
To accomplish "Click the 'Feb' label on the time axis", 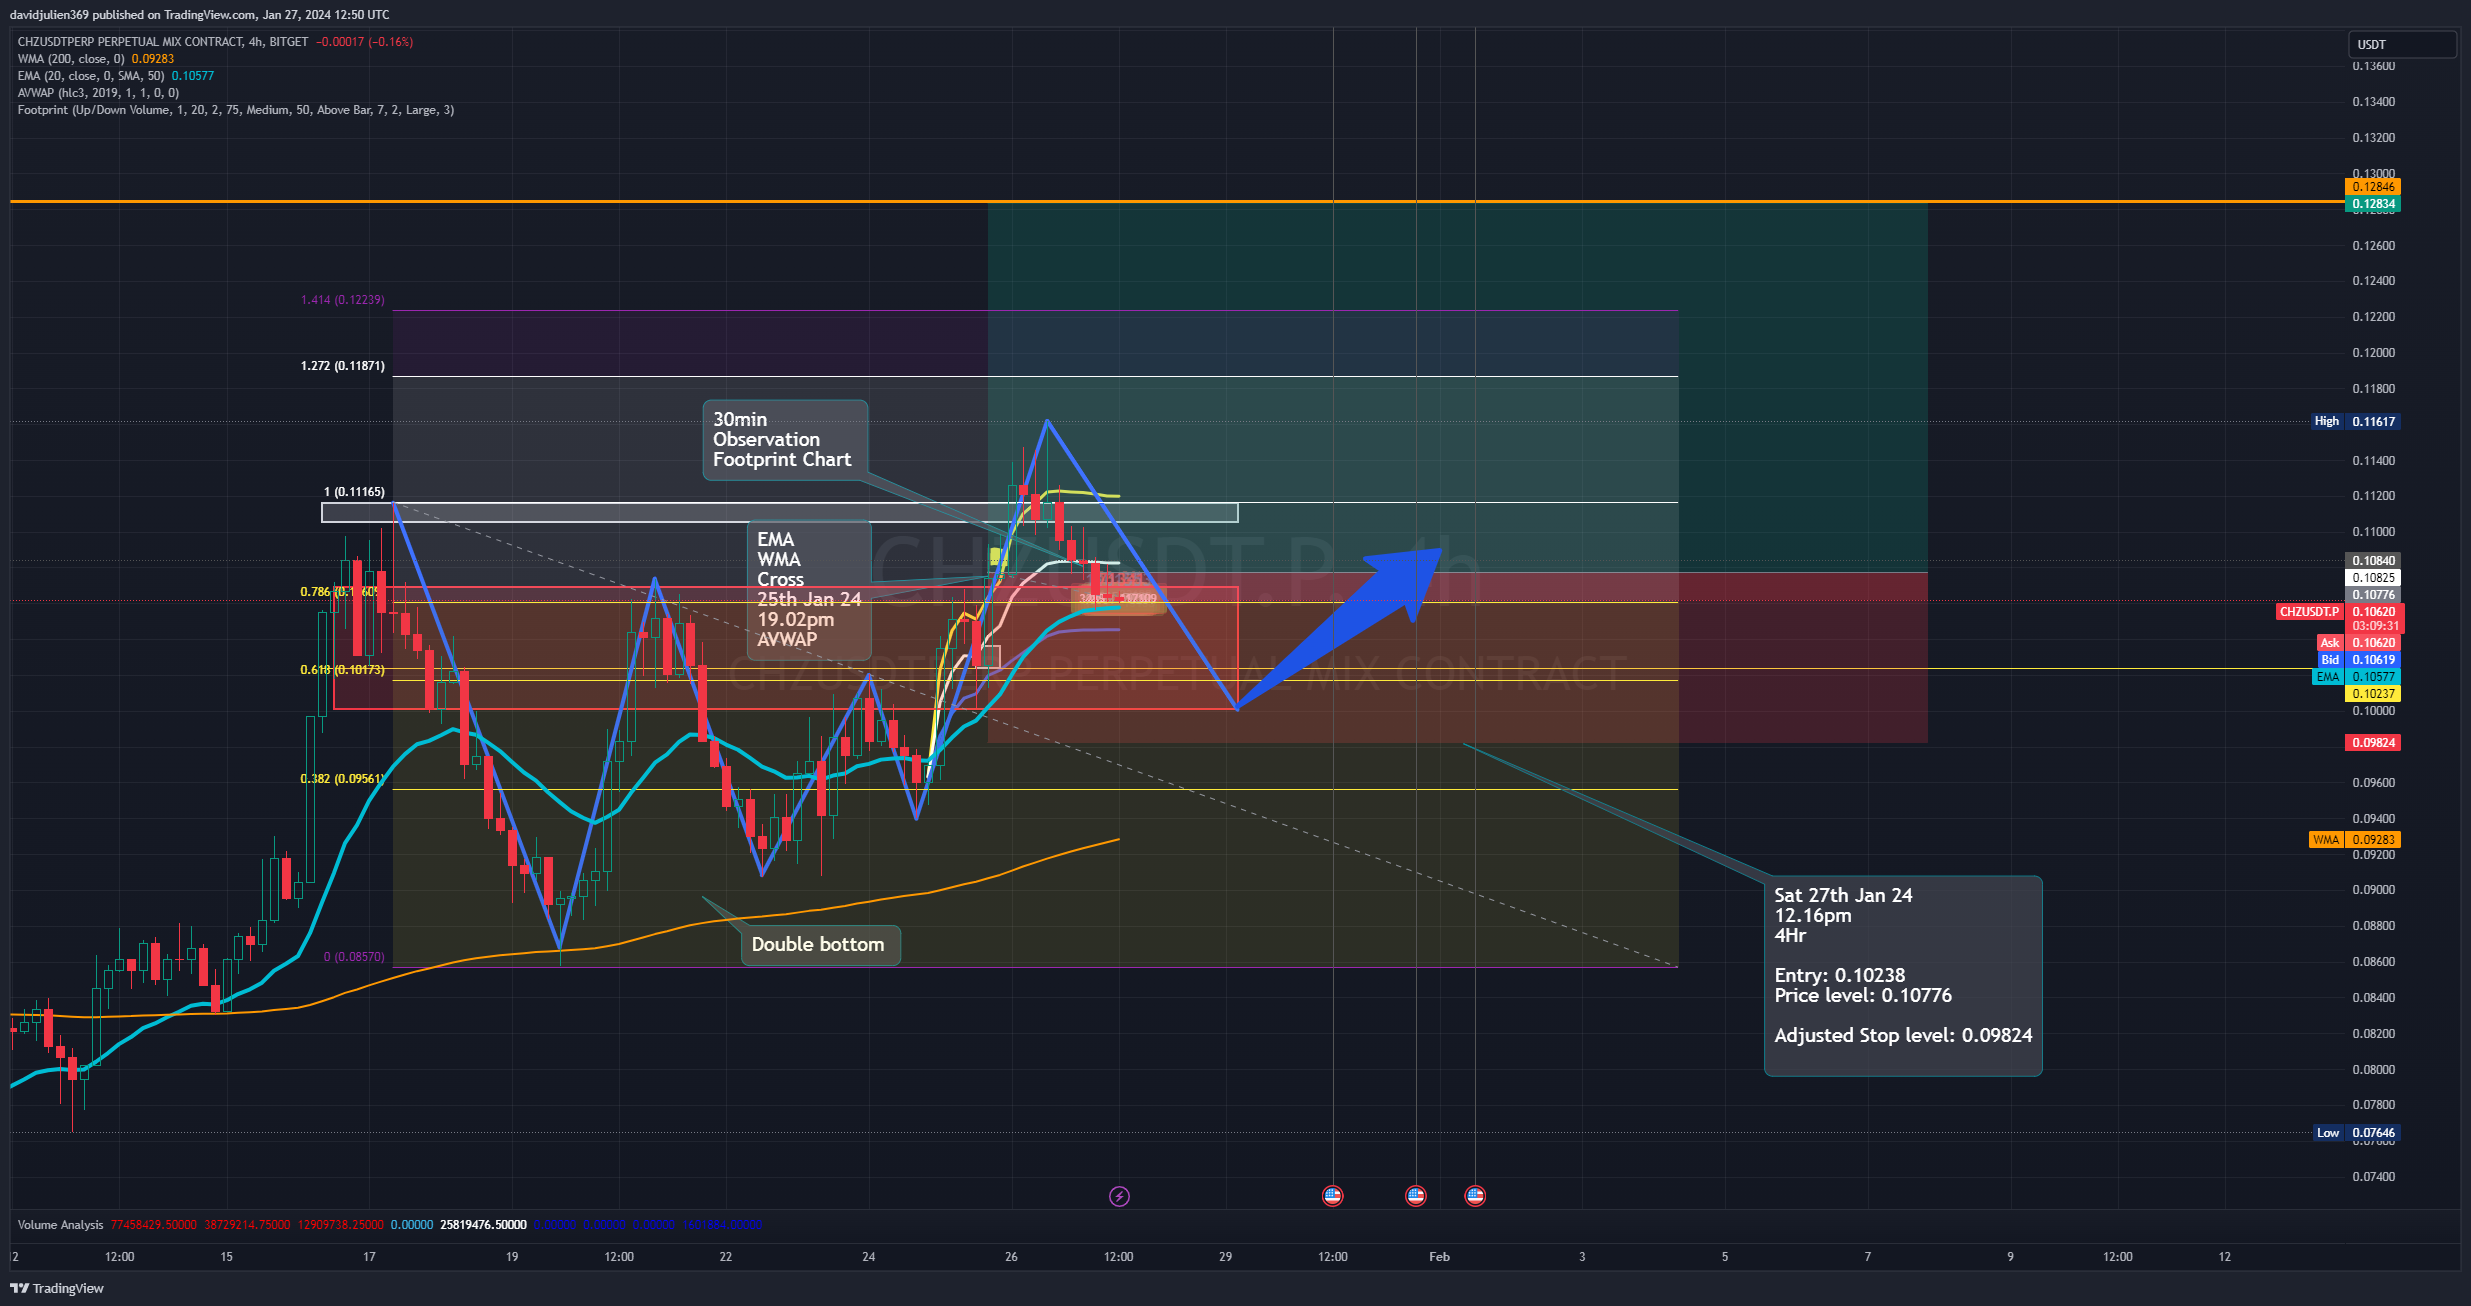I will point(1439,1257).
